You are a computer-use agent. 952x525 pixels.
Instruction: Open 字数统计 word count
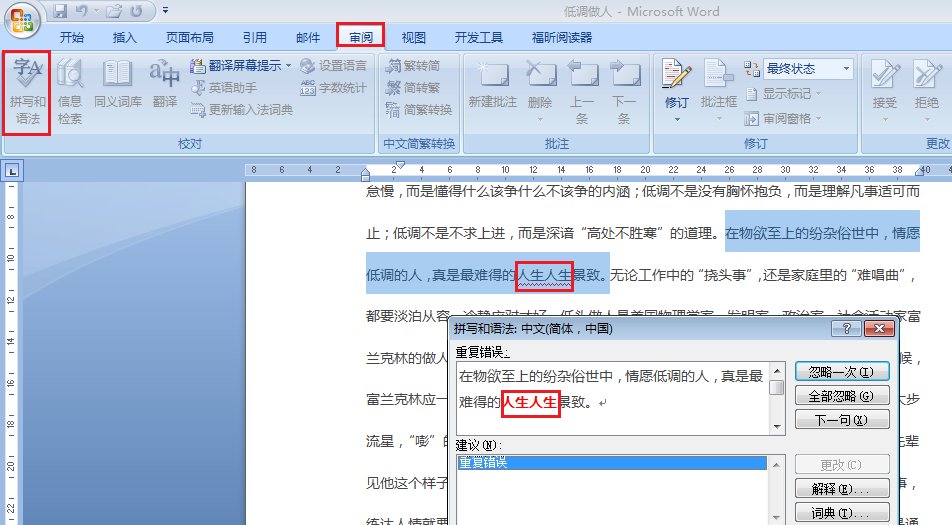[x=333, y=88]
